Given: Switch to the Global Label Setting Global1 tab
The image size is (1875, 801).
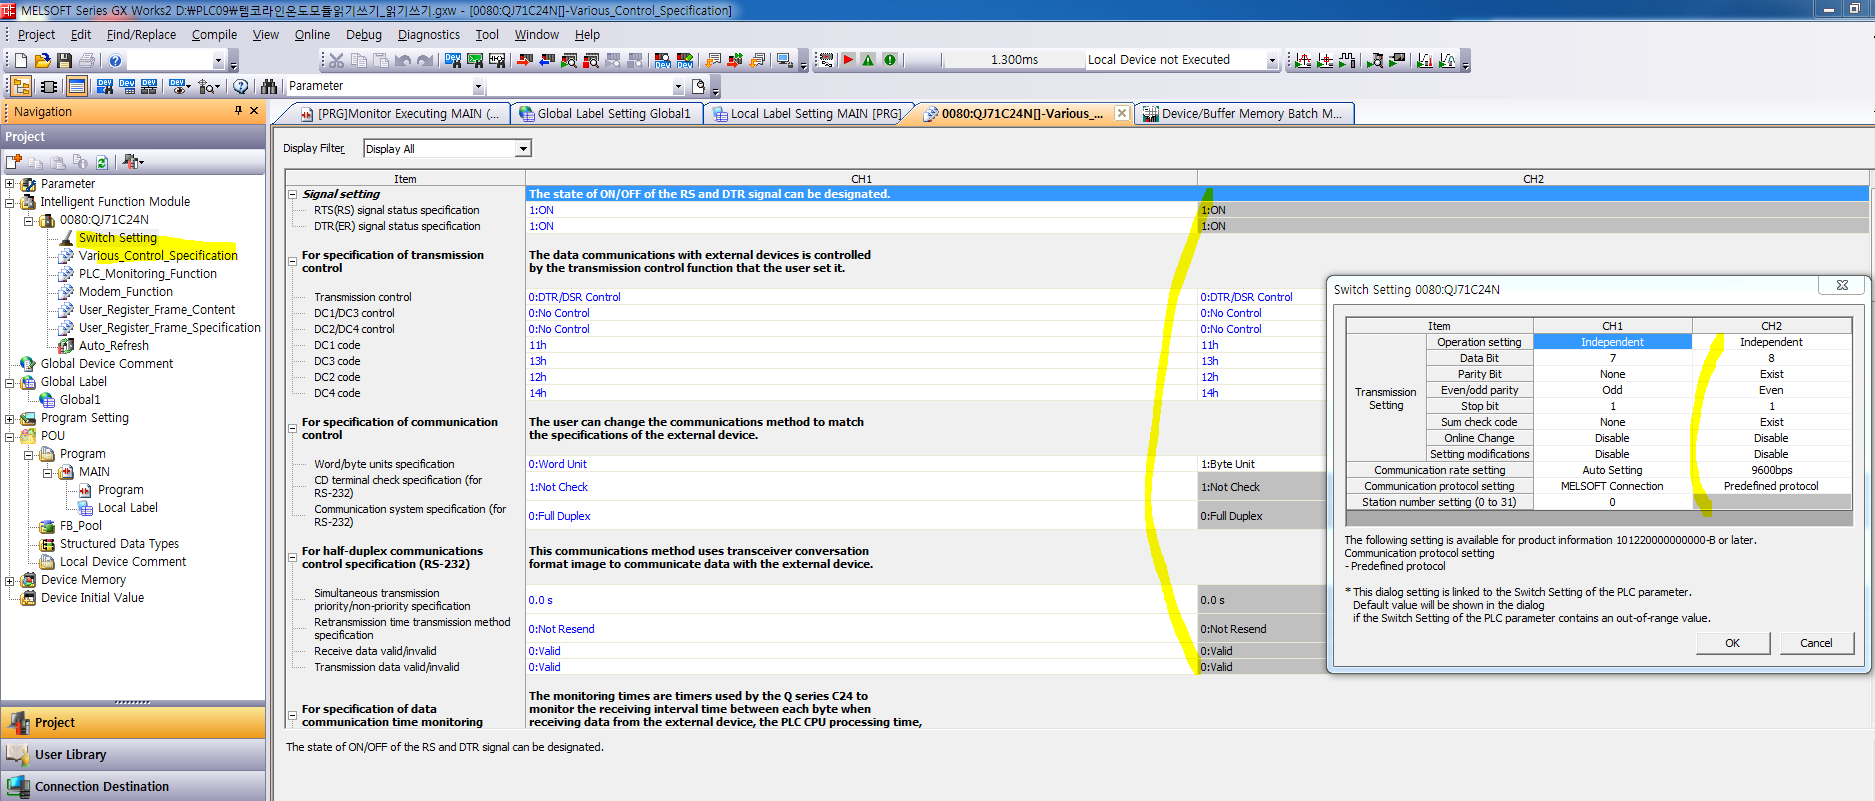Looking at the screenshot, I should 606,114.
